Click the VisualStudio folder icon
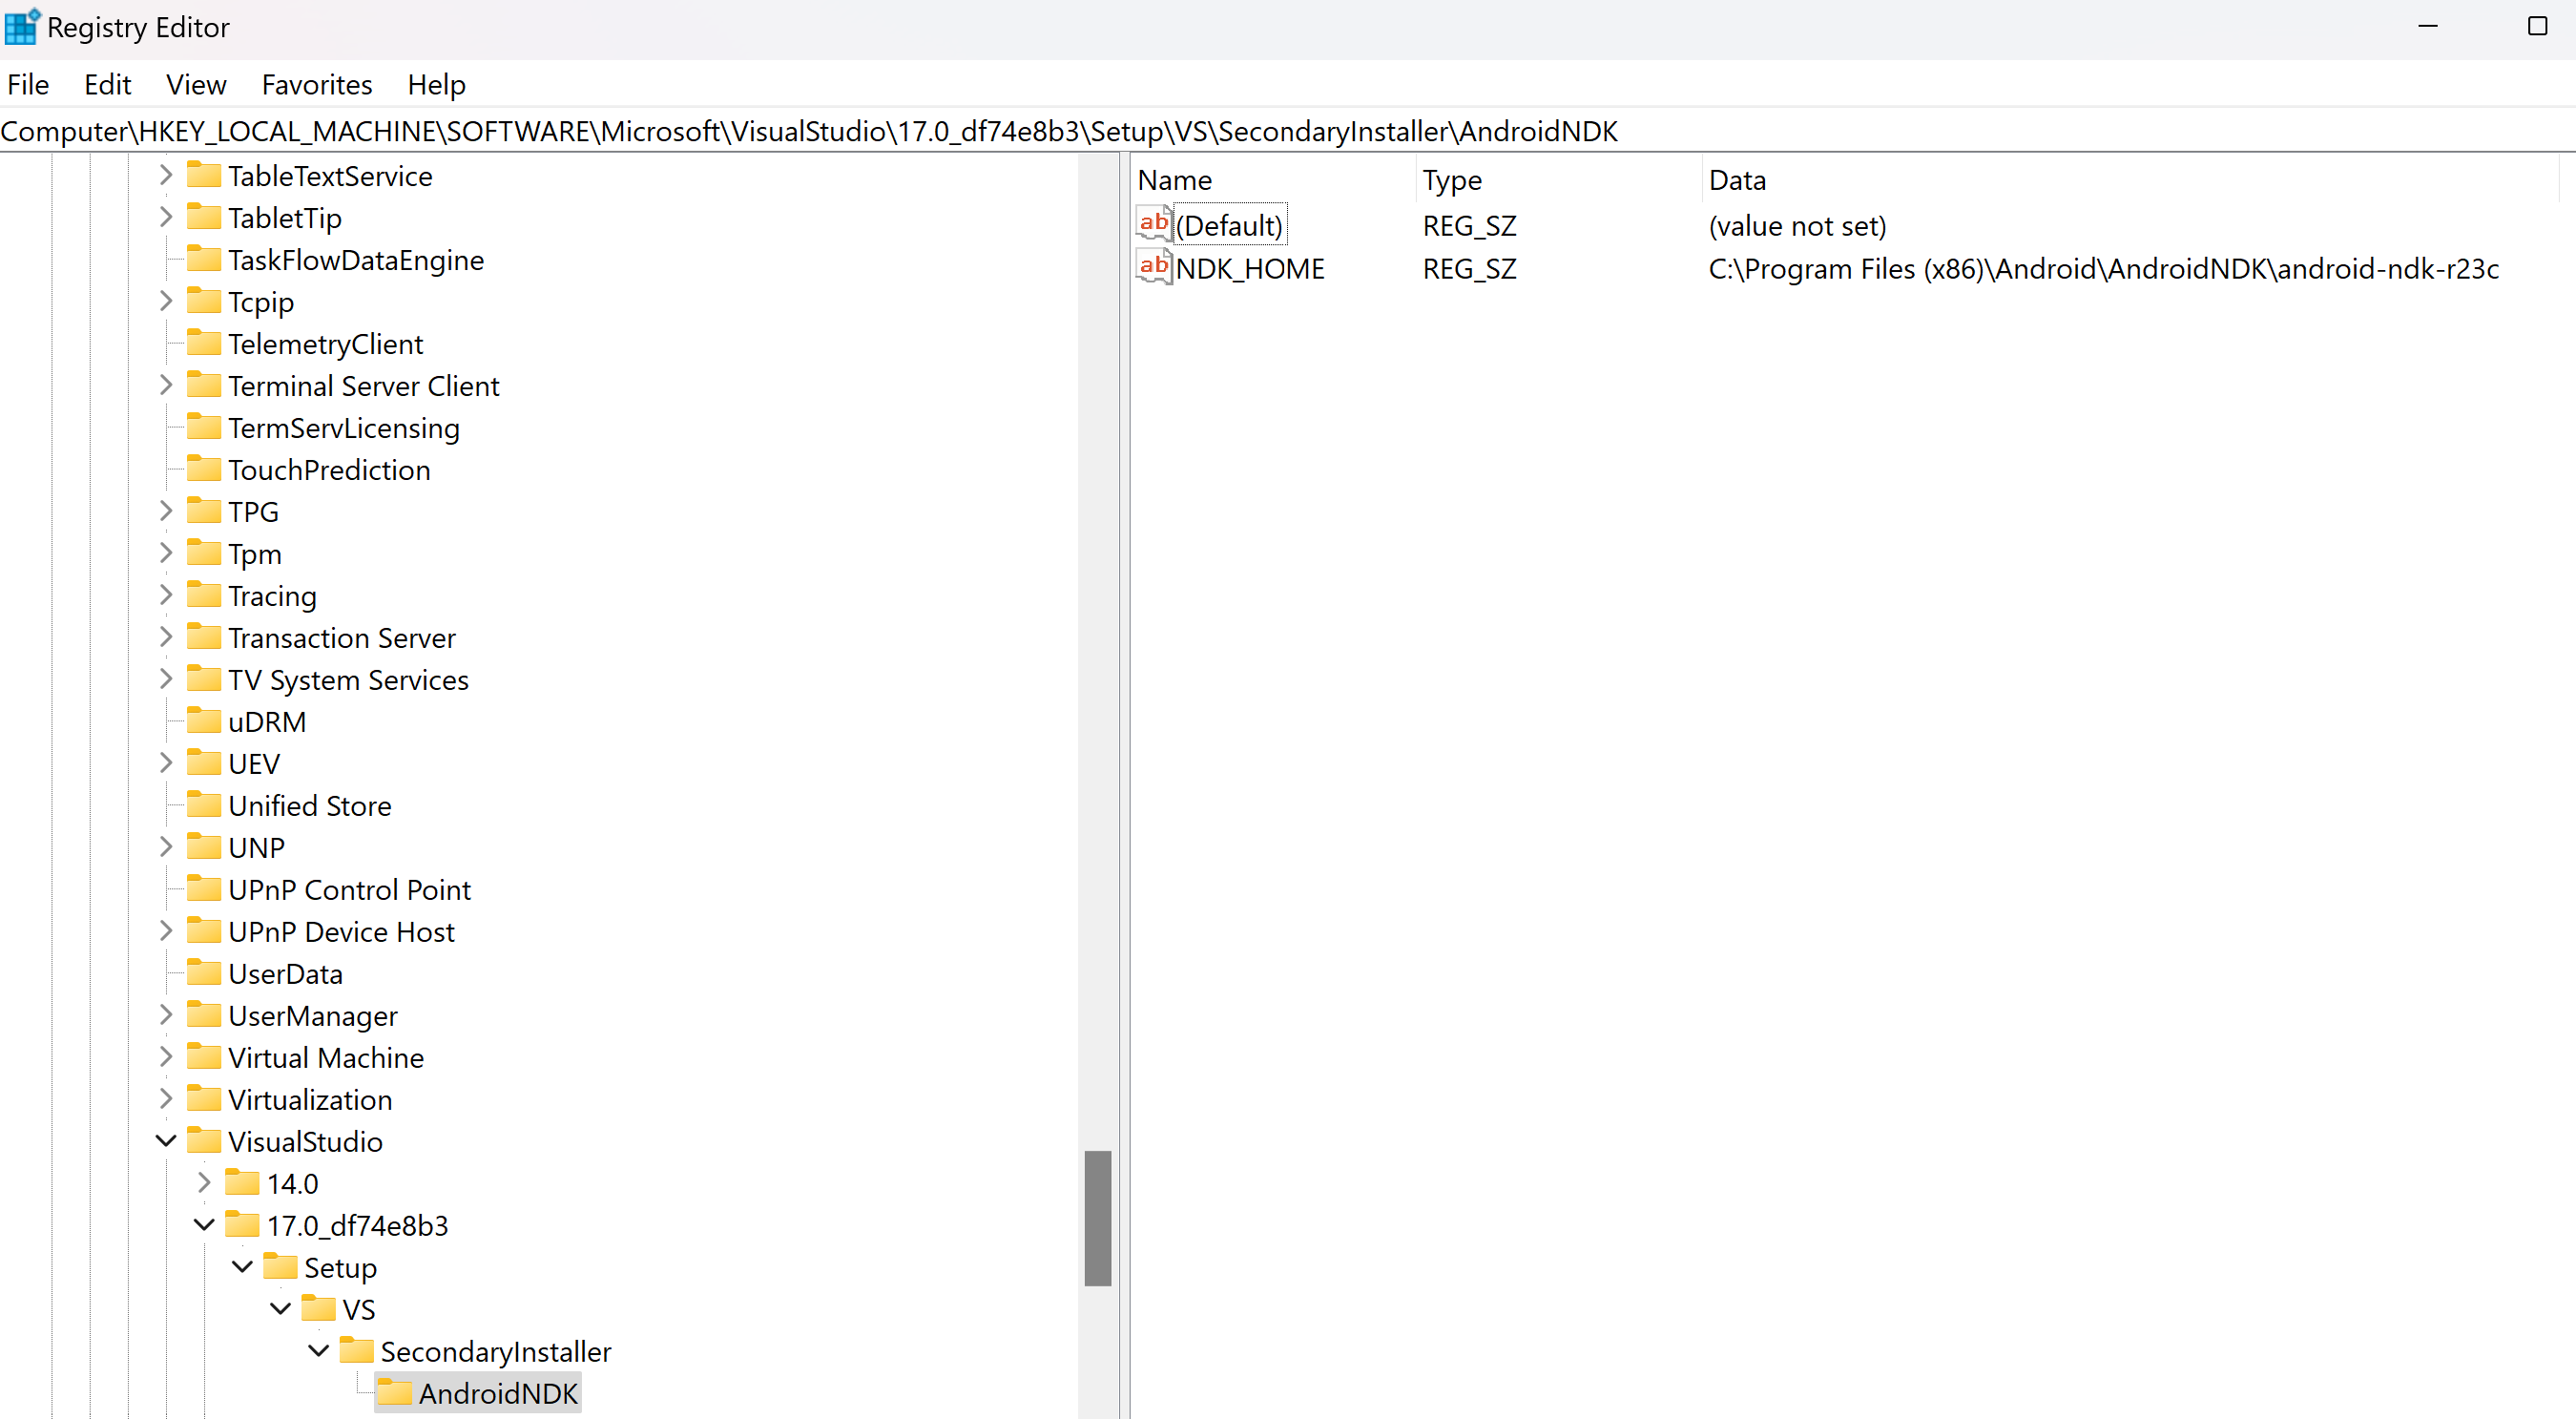This screenshot has width=2576, height=1419. coord(204,1140)
